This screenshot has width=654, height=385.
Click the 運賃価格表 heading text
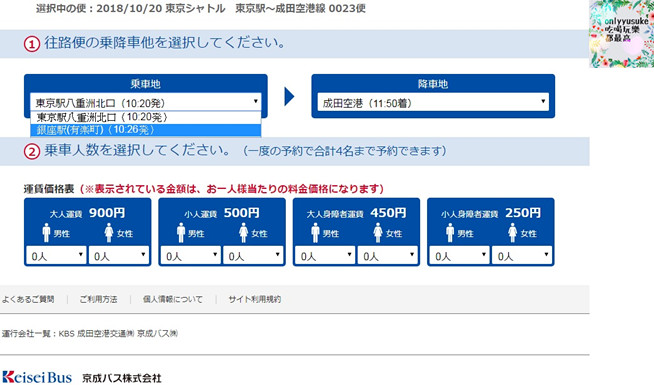[x=49, y=189]
